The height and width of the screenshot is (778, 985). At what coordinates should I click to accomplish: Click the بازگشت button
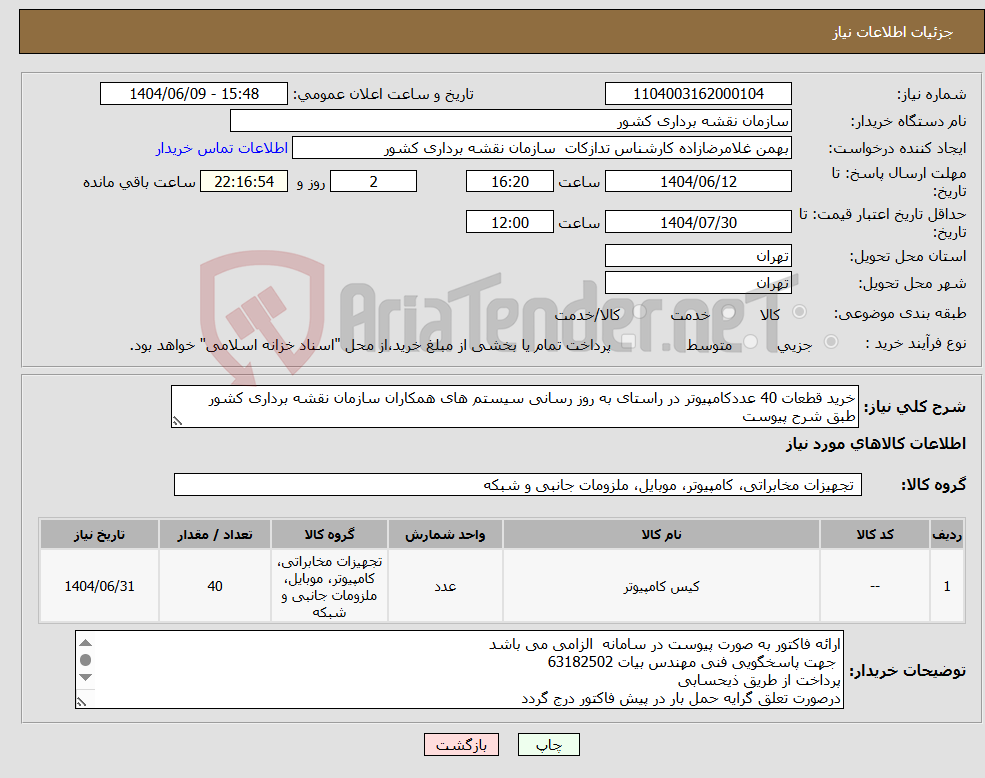[x=460, y=745]
